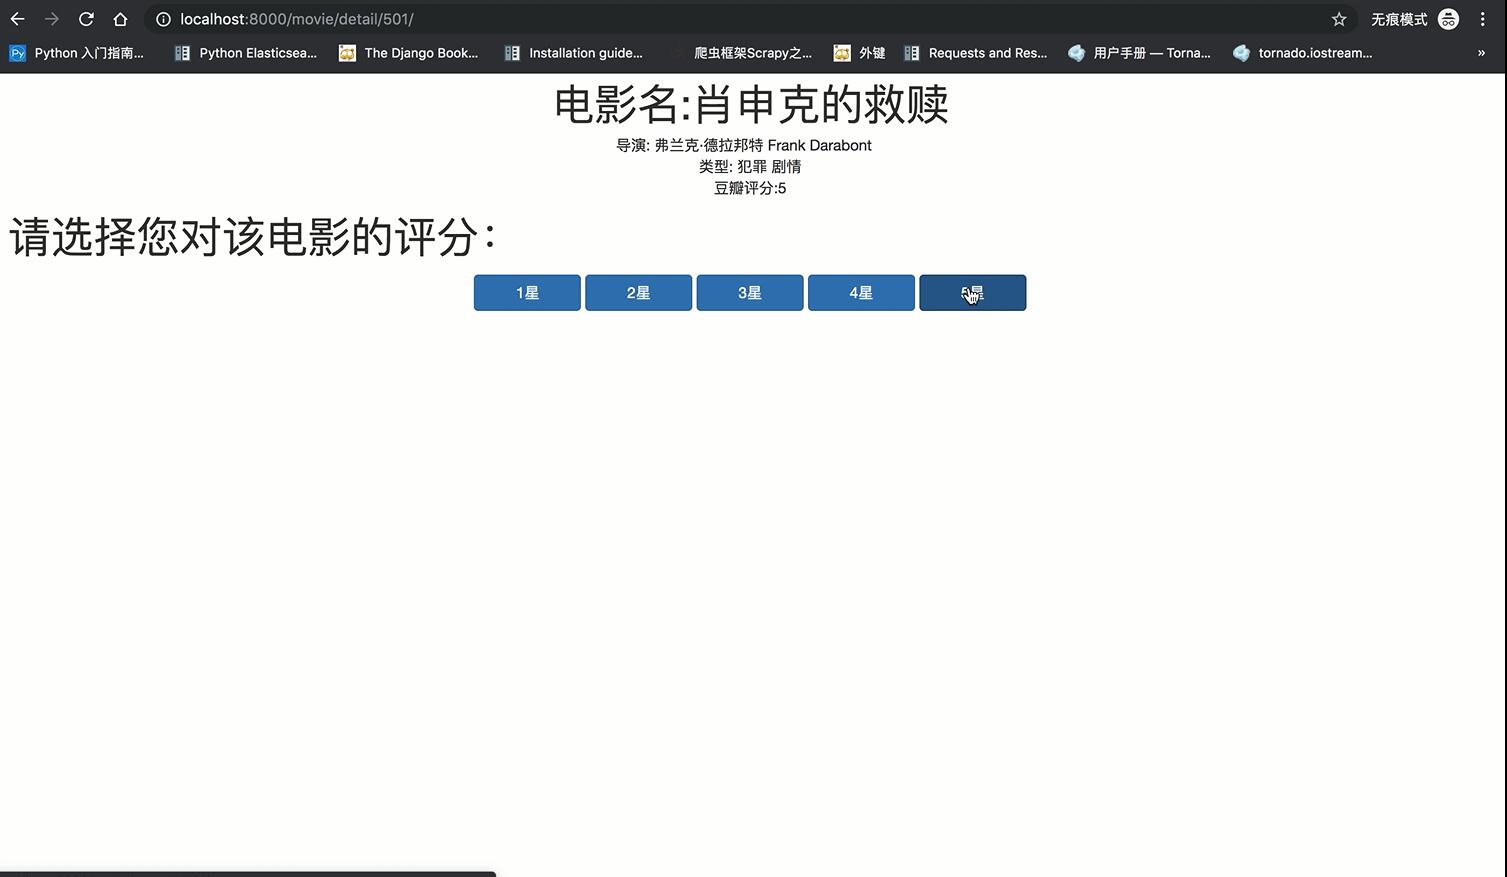Rate the movie 4星
Screen dimensions: 1507x877
point(861,293)
